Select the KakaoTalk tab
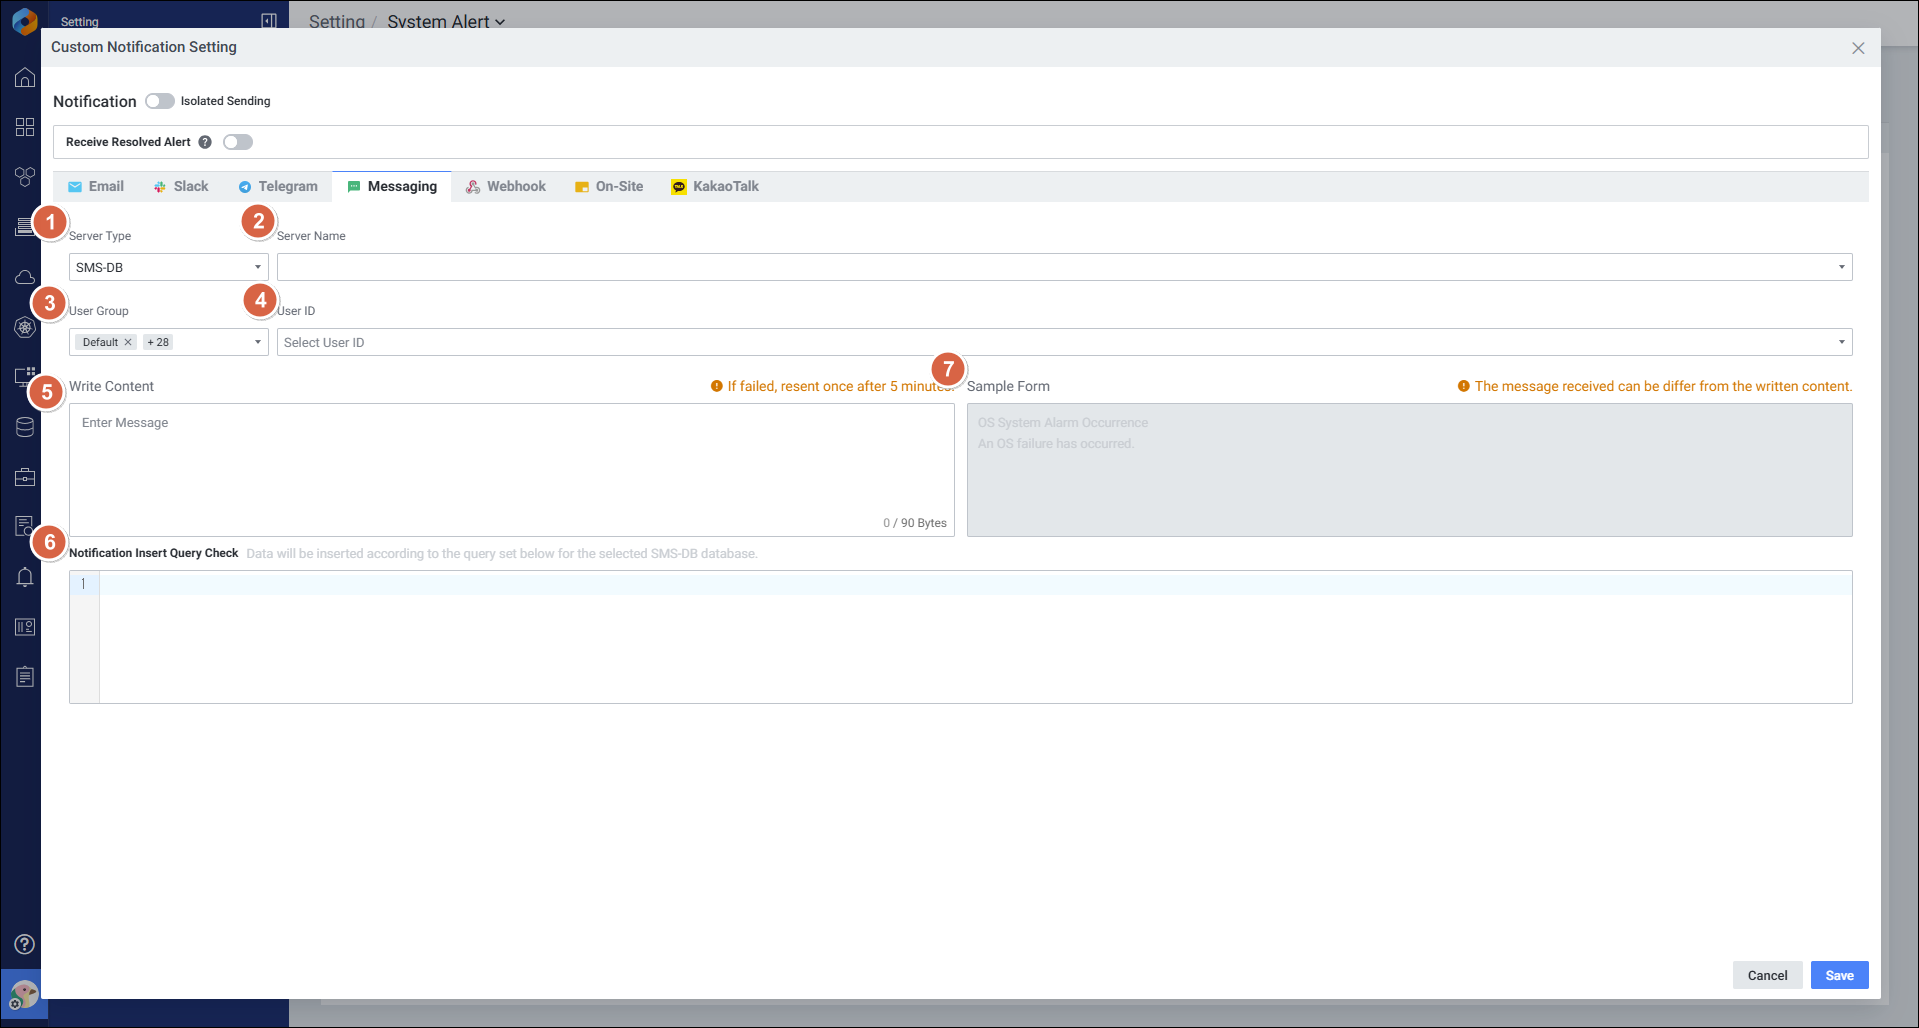This screenshot has width=1919, height=1028. [x=715, y=187]
